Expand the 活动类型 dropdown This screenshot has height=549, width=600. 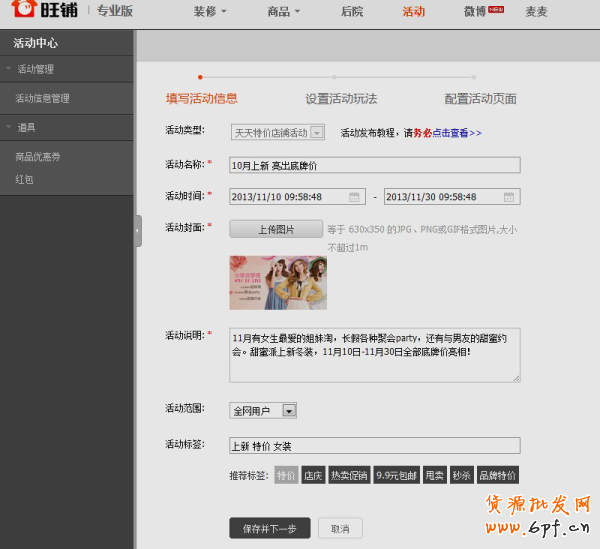pos(317,132)
